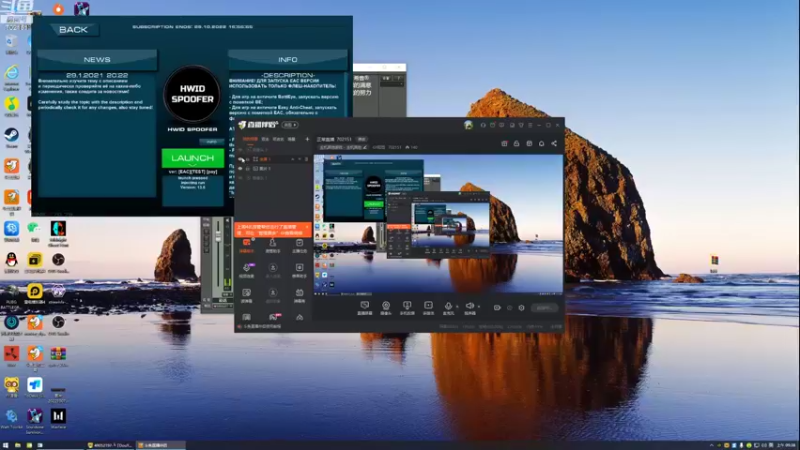Open the hamburger menu in the streaming app title bar
The height and width of the screenshot is (450, 800).
click(x=530, y=125)
